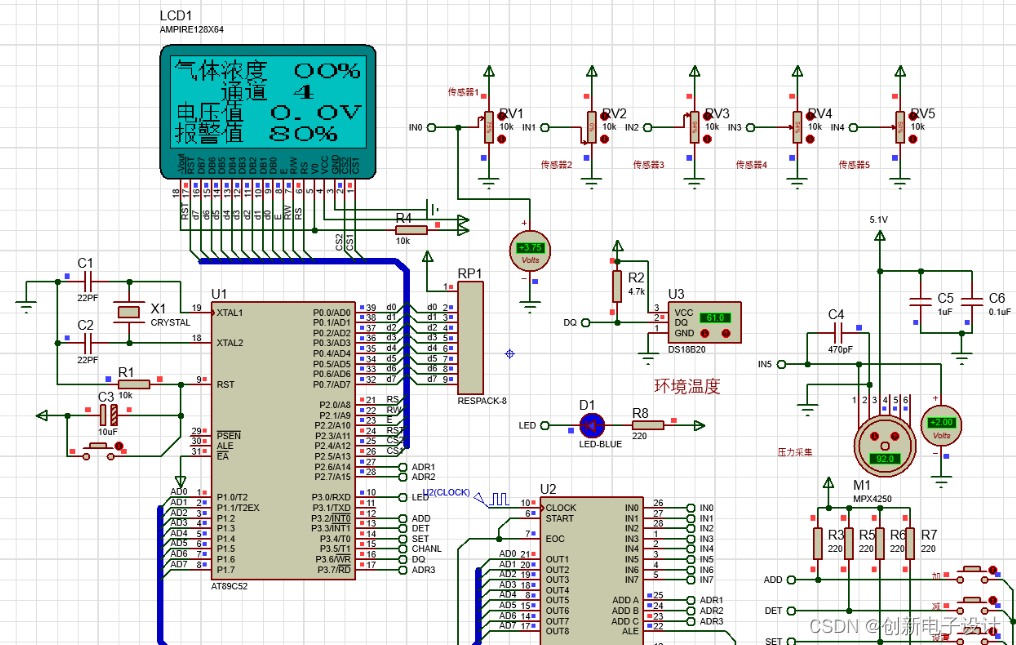Select capacitor C5 1uF
This screenshot has width=1016, height=645.
coord(921,301)
